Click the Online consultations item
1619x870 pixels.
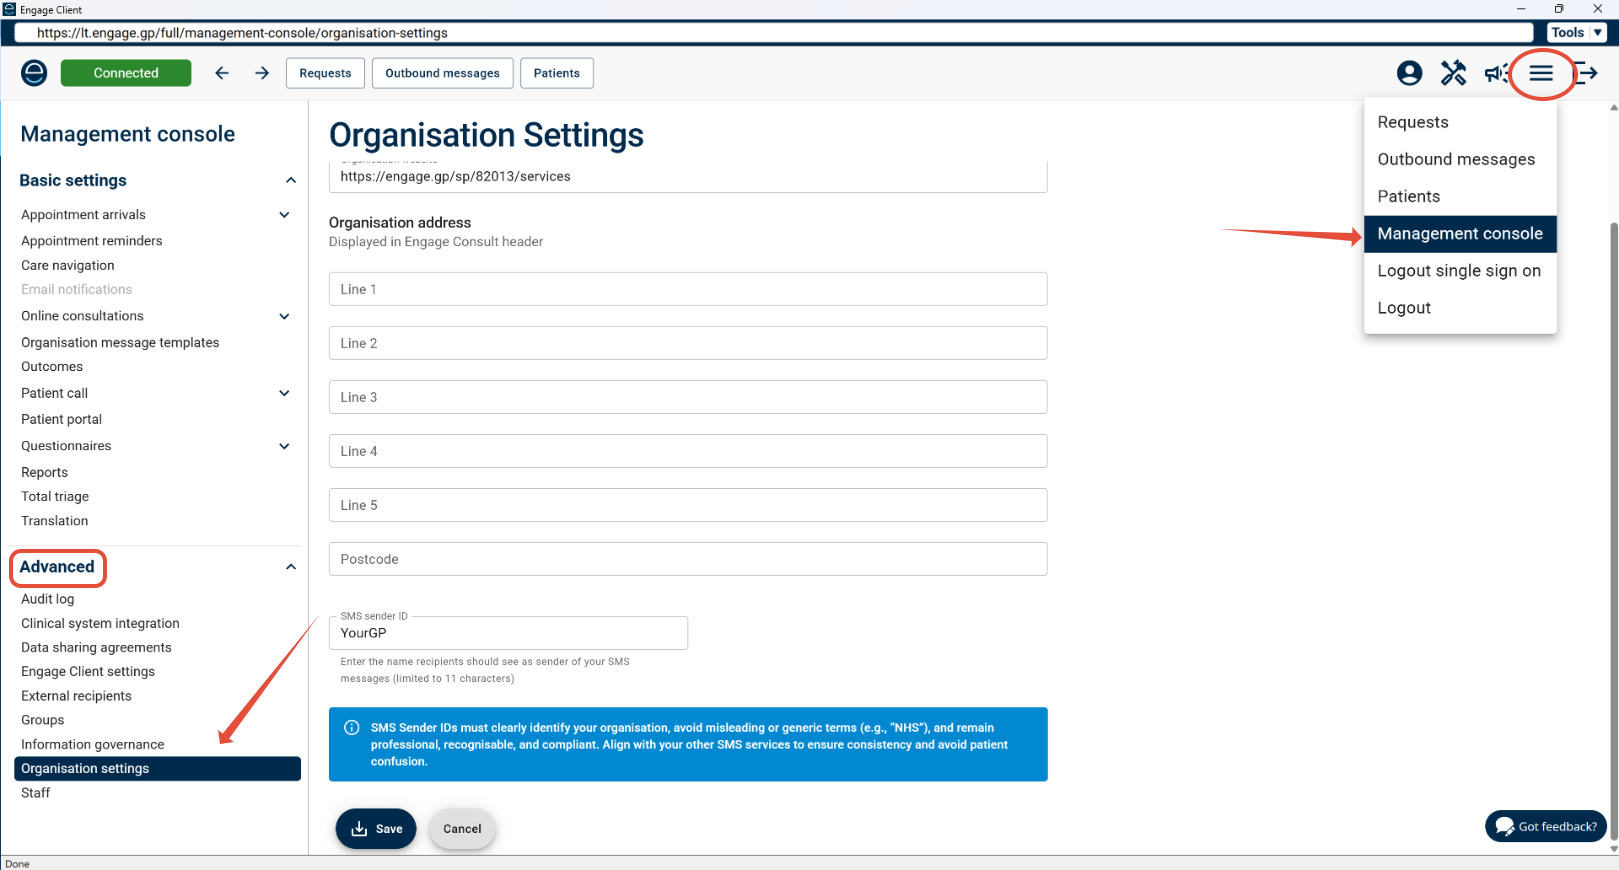click(82, 316)
